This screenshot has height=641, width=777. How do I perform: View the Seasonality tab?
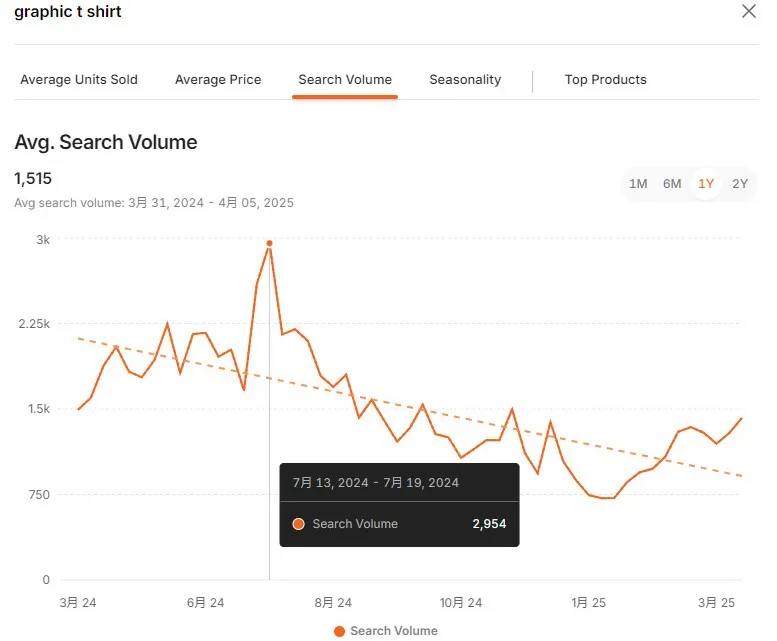pos(465,80)
